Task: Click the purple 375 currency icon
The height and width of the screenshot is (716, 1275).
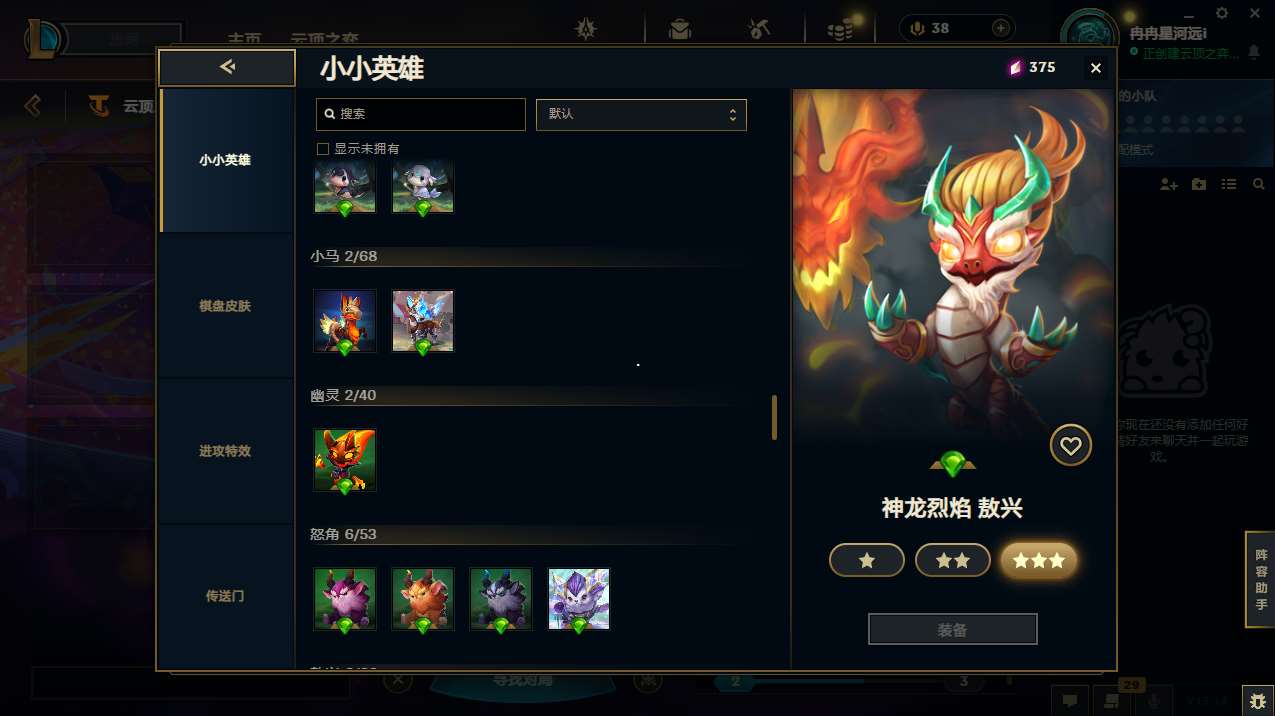Action: (1015, 68)
